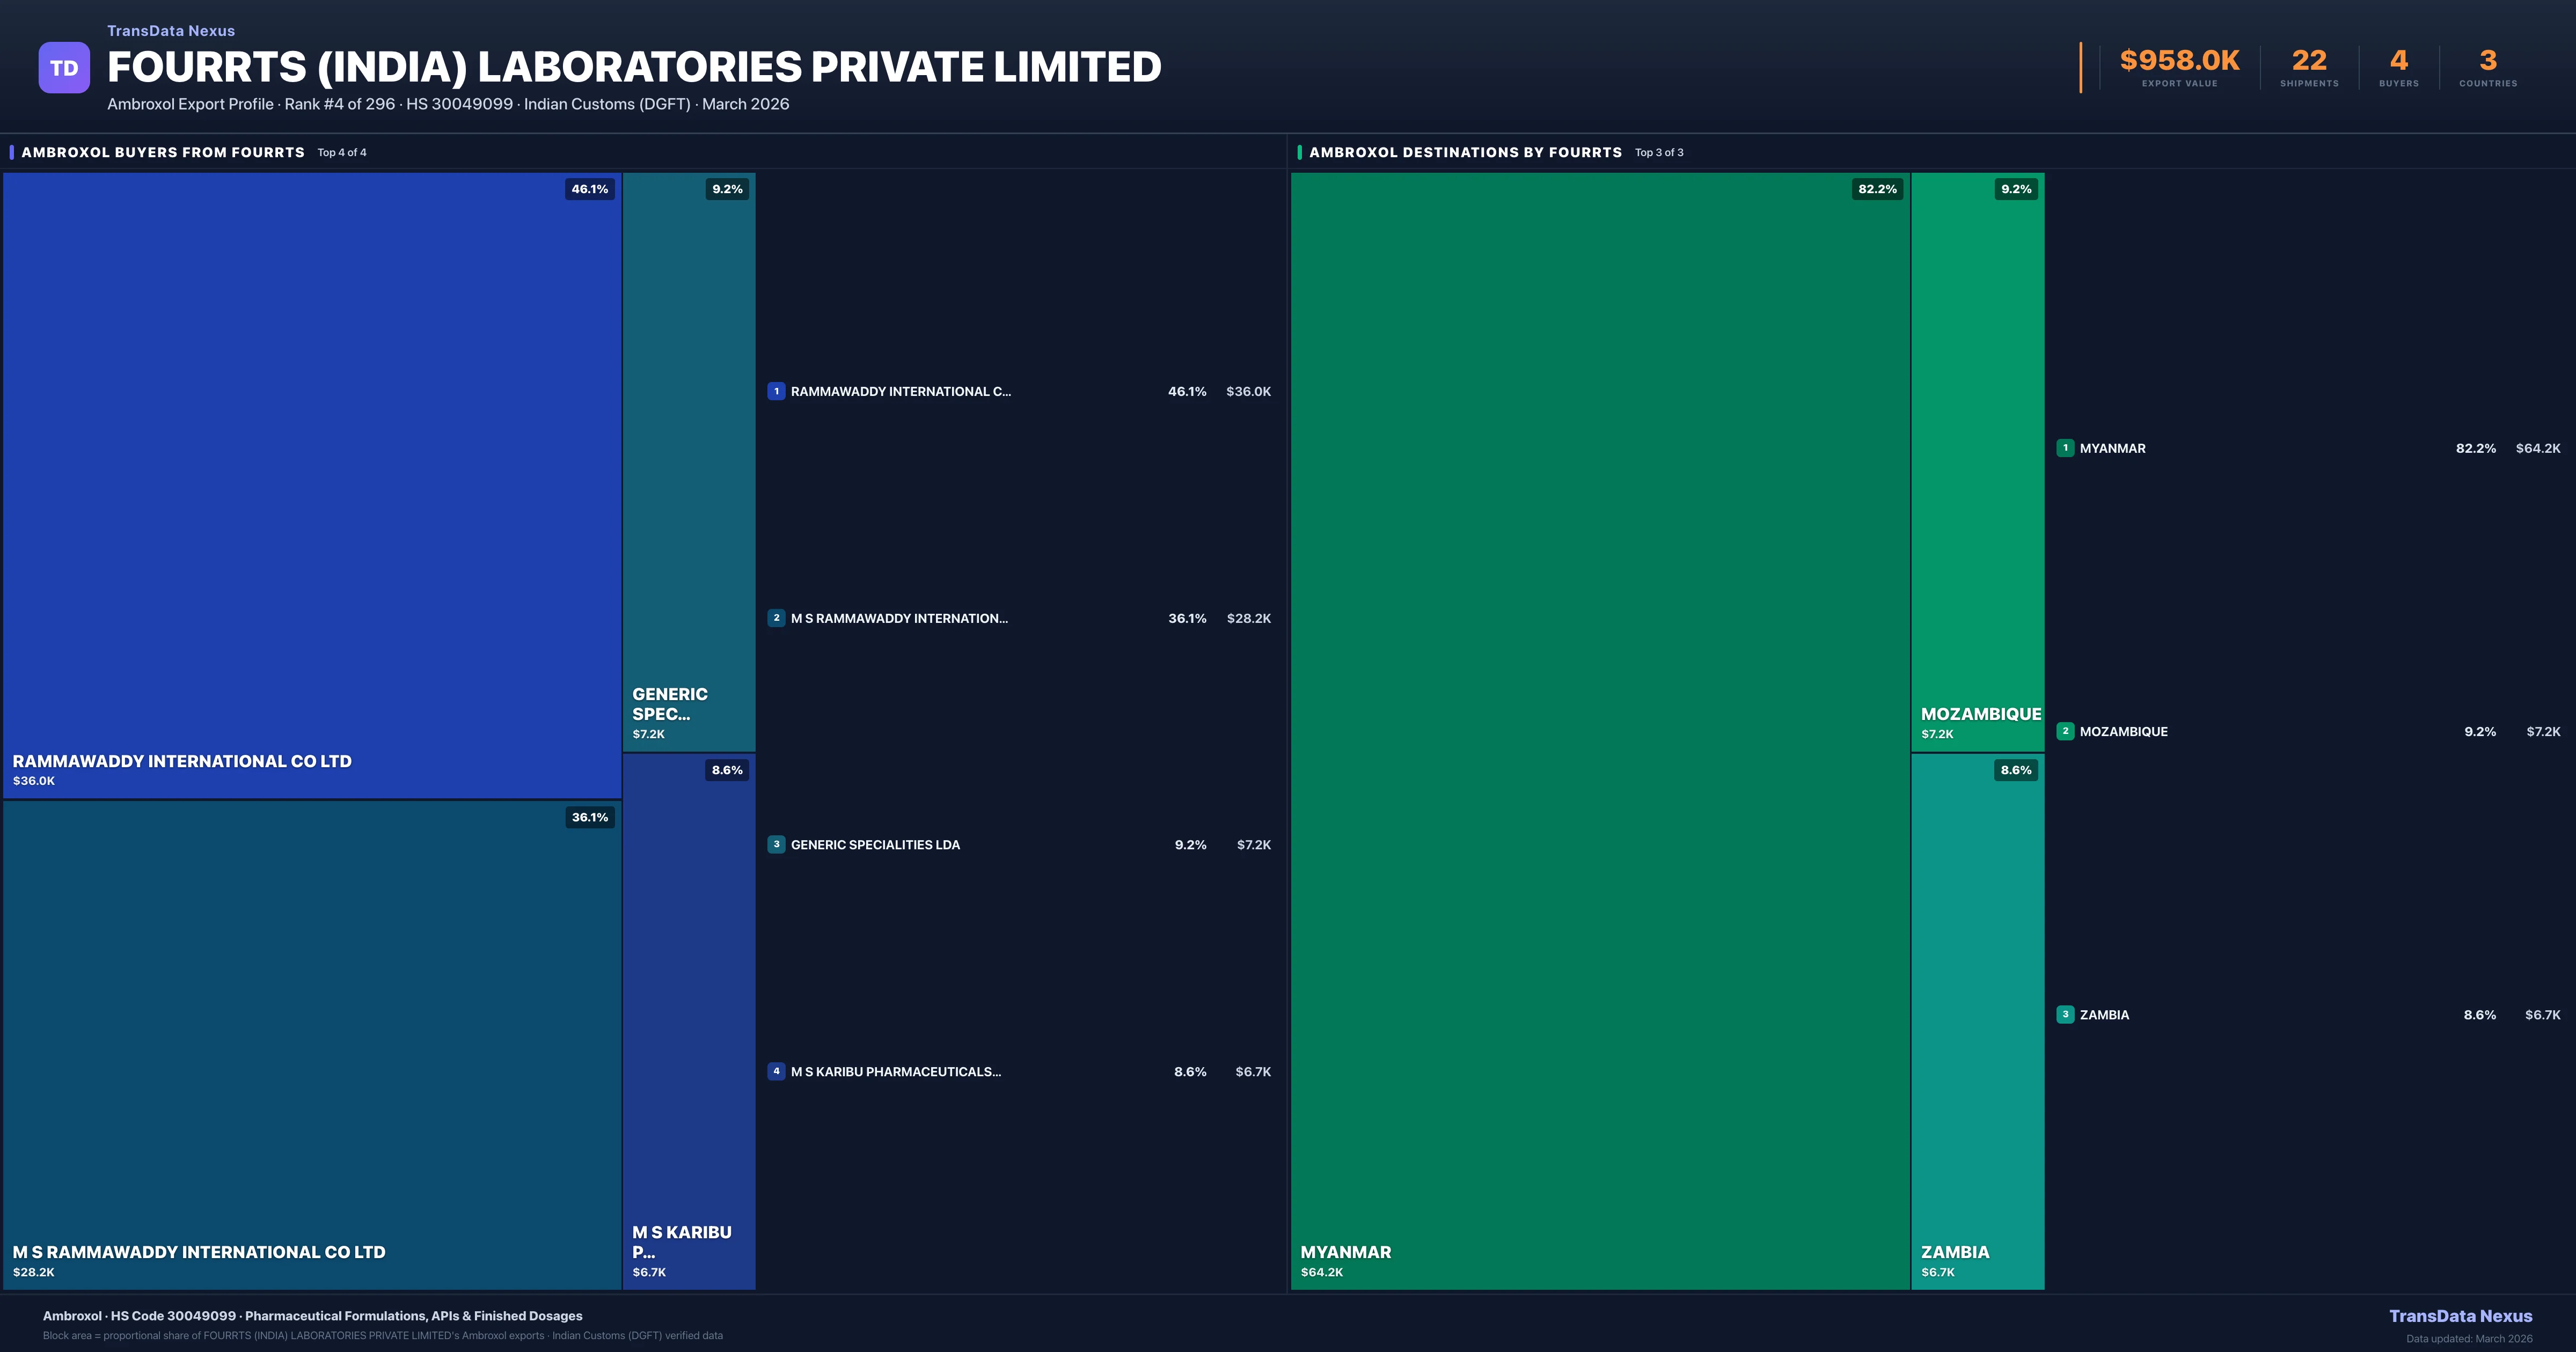The height and width of the screenshot is (1352, 2576).
Task: Click rank badge 3 beside Zambia legend
Action: pyautogui.click(x=2065, y=1014)
